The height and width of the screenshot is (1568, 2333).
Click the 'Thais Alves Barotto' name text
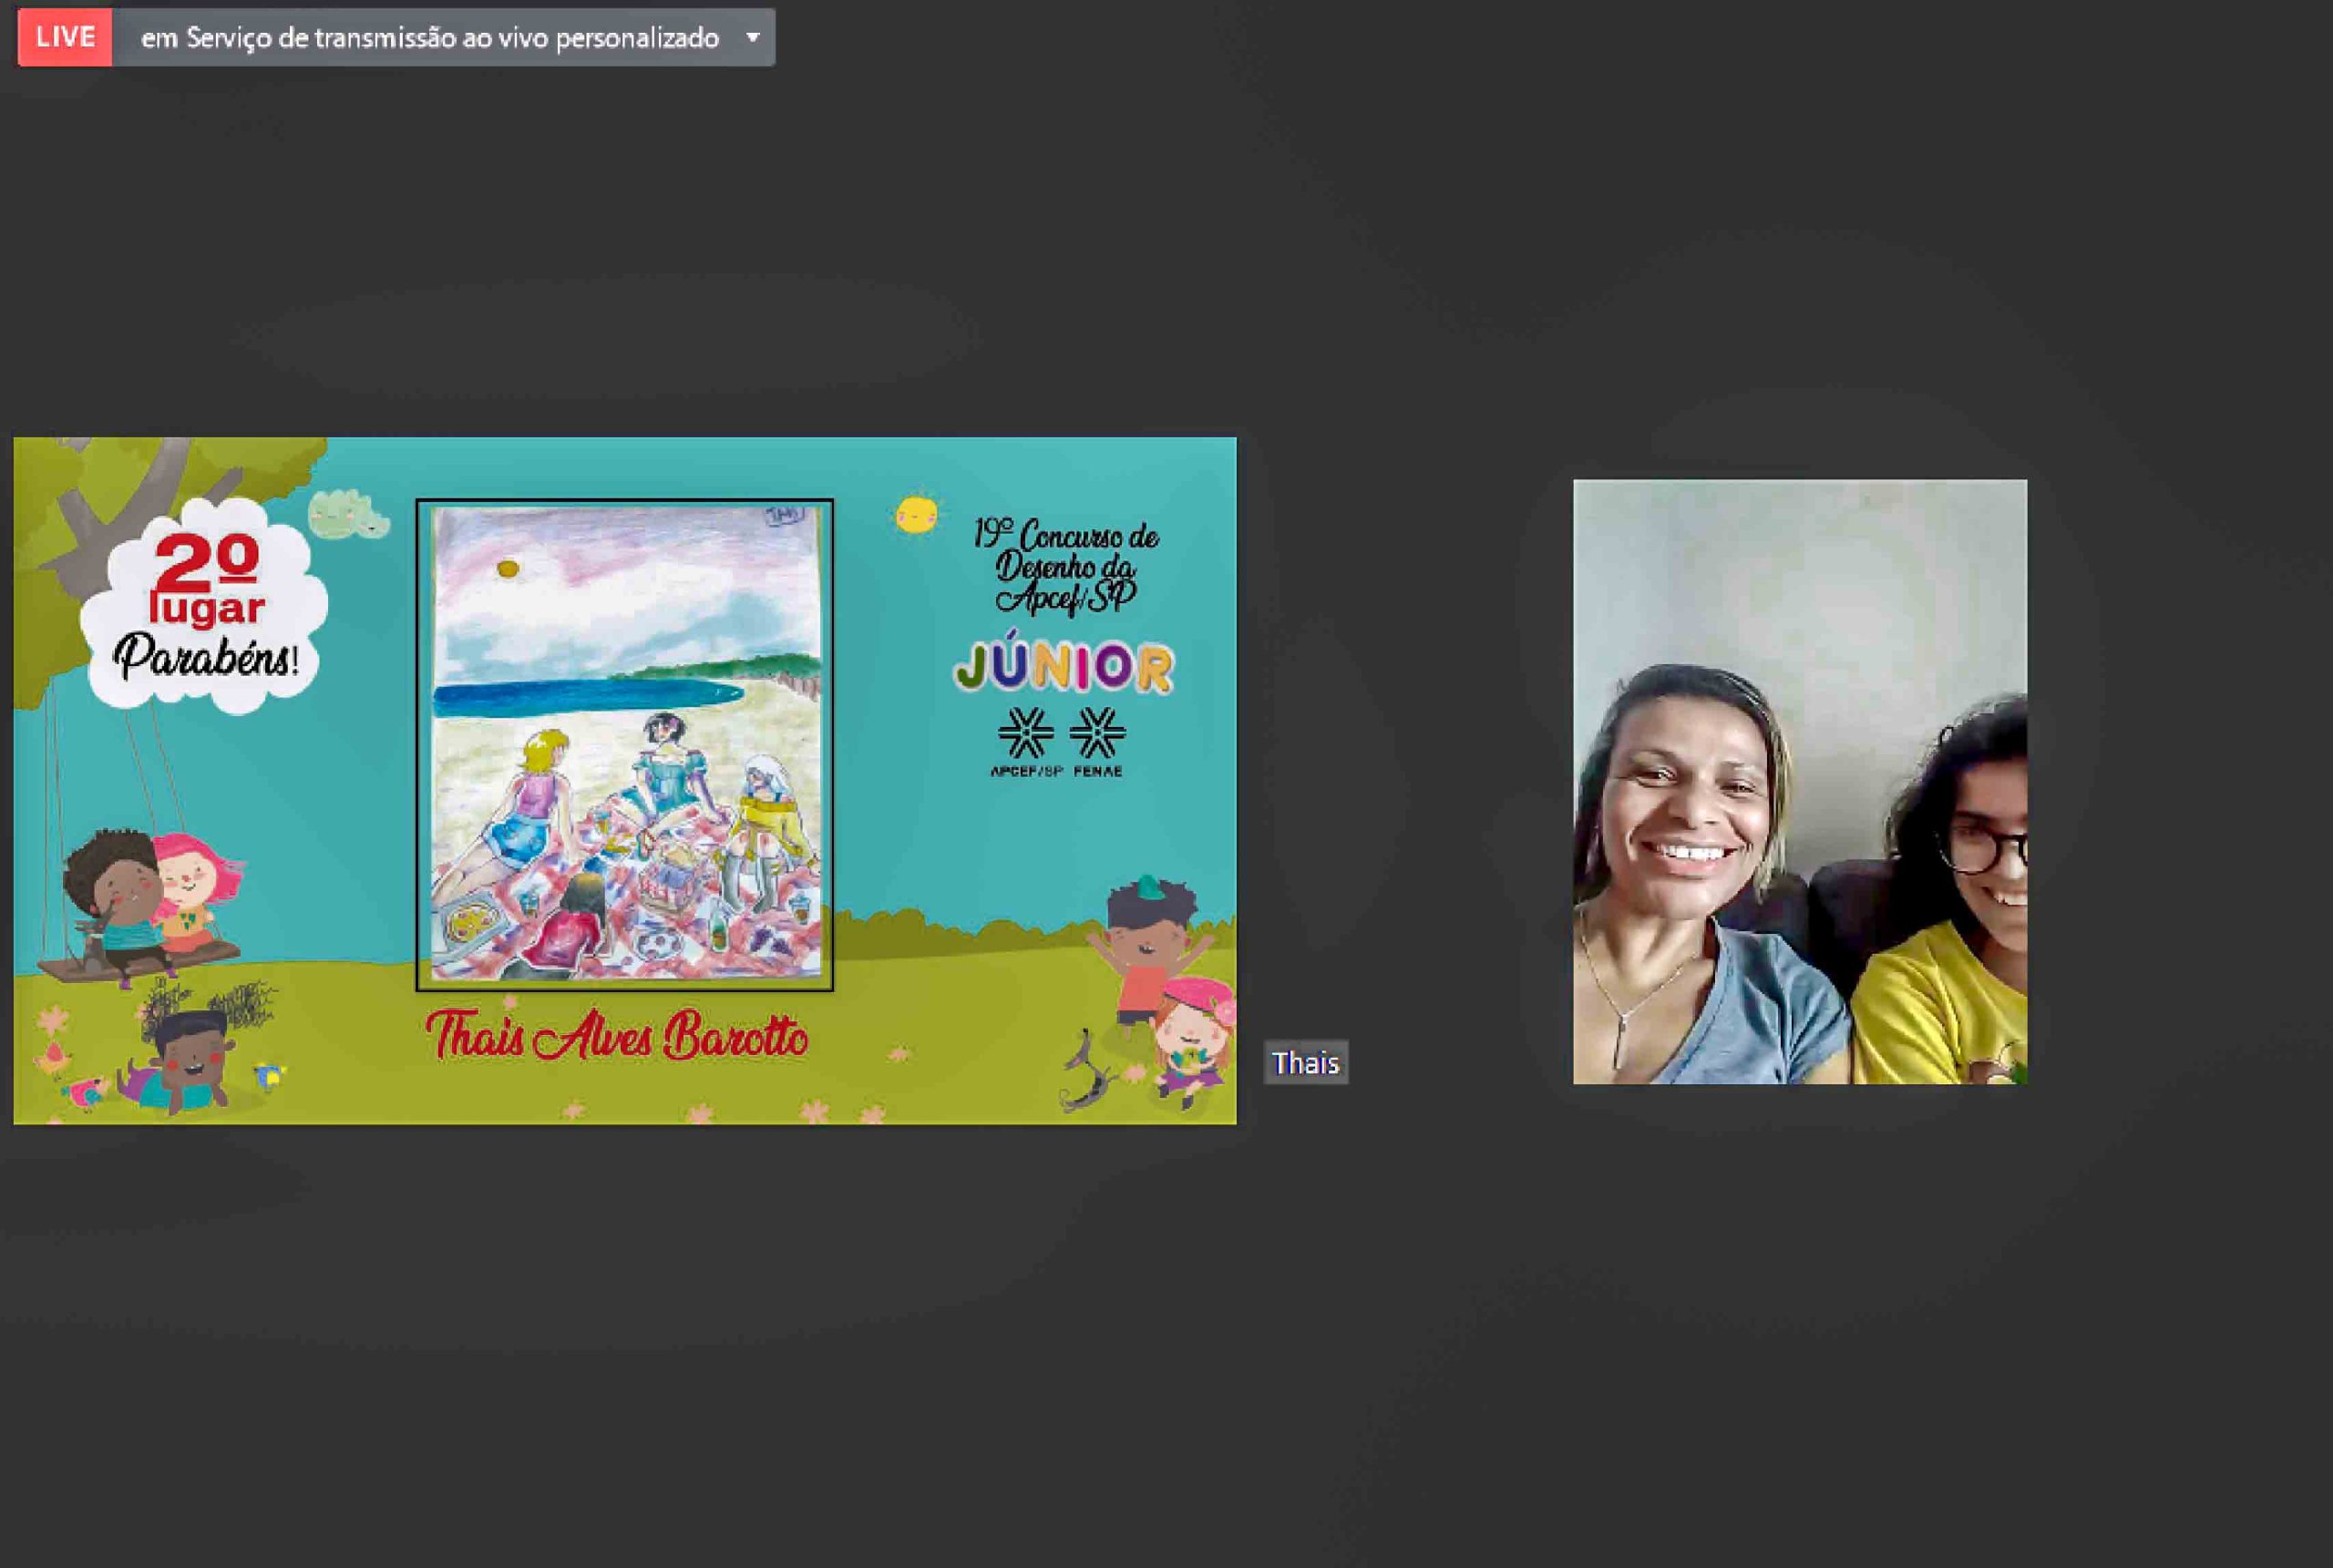(x=617, y=1036)
